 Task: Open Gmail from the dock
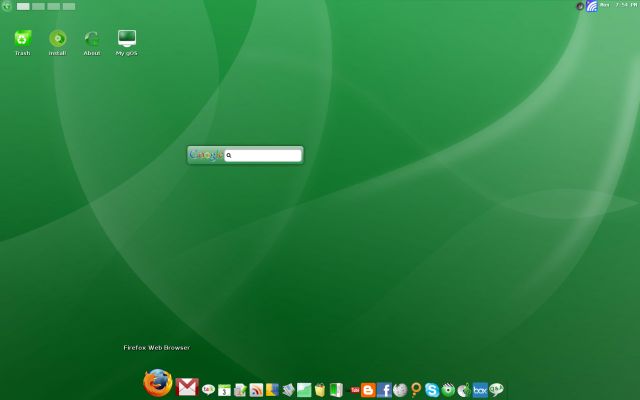pos(187,387)
